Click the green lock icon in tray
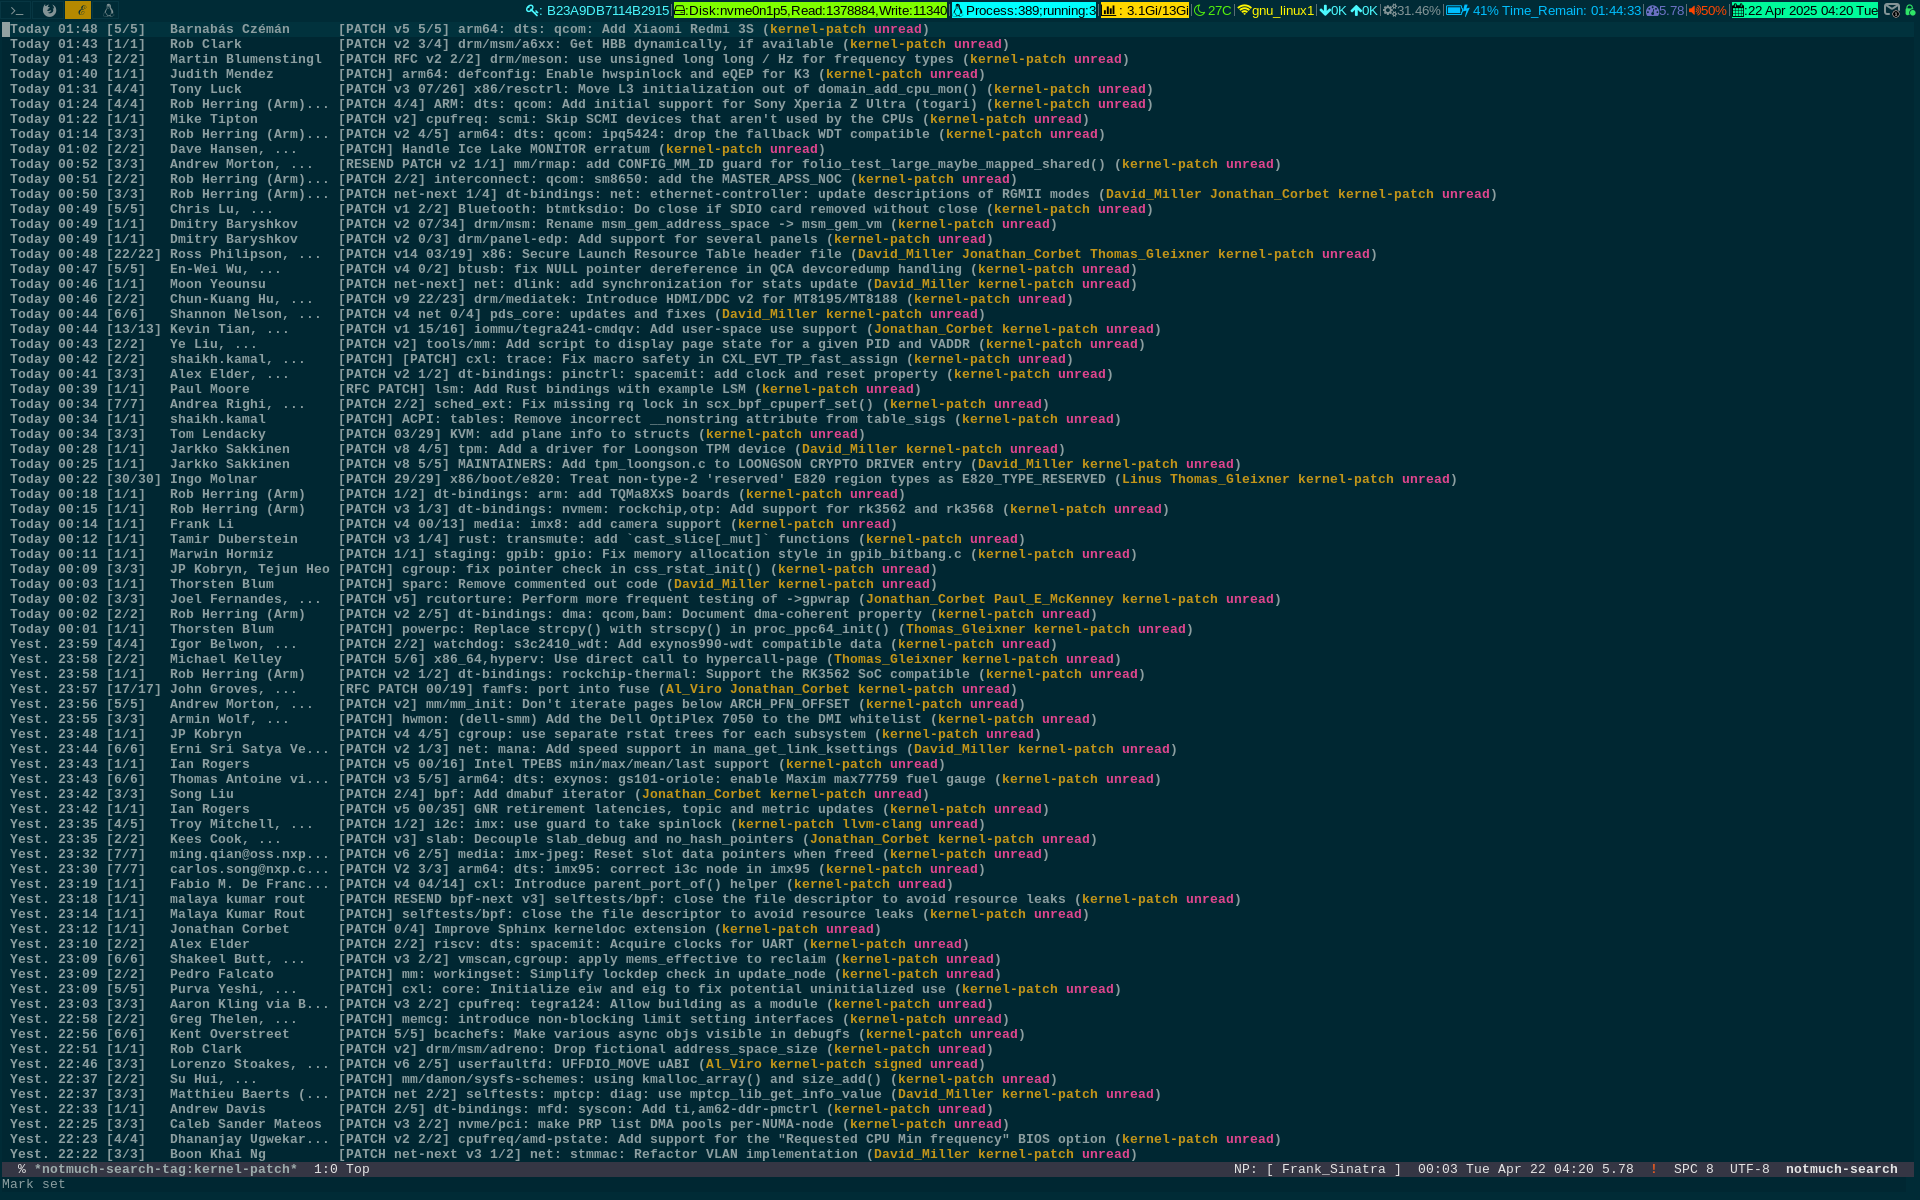 click(1910, 10)
